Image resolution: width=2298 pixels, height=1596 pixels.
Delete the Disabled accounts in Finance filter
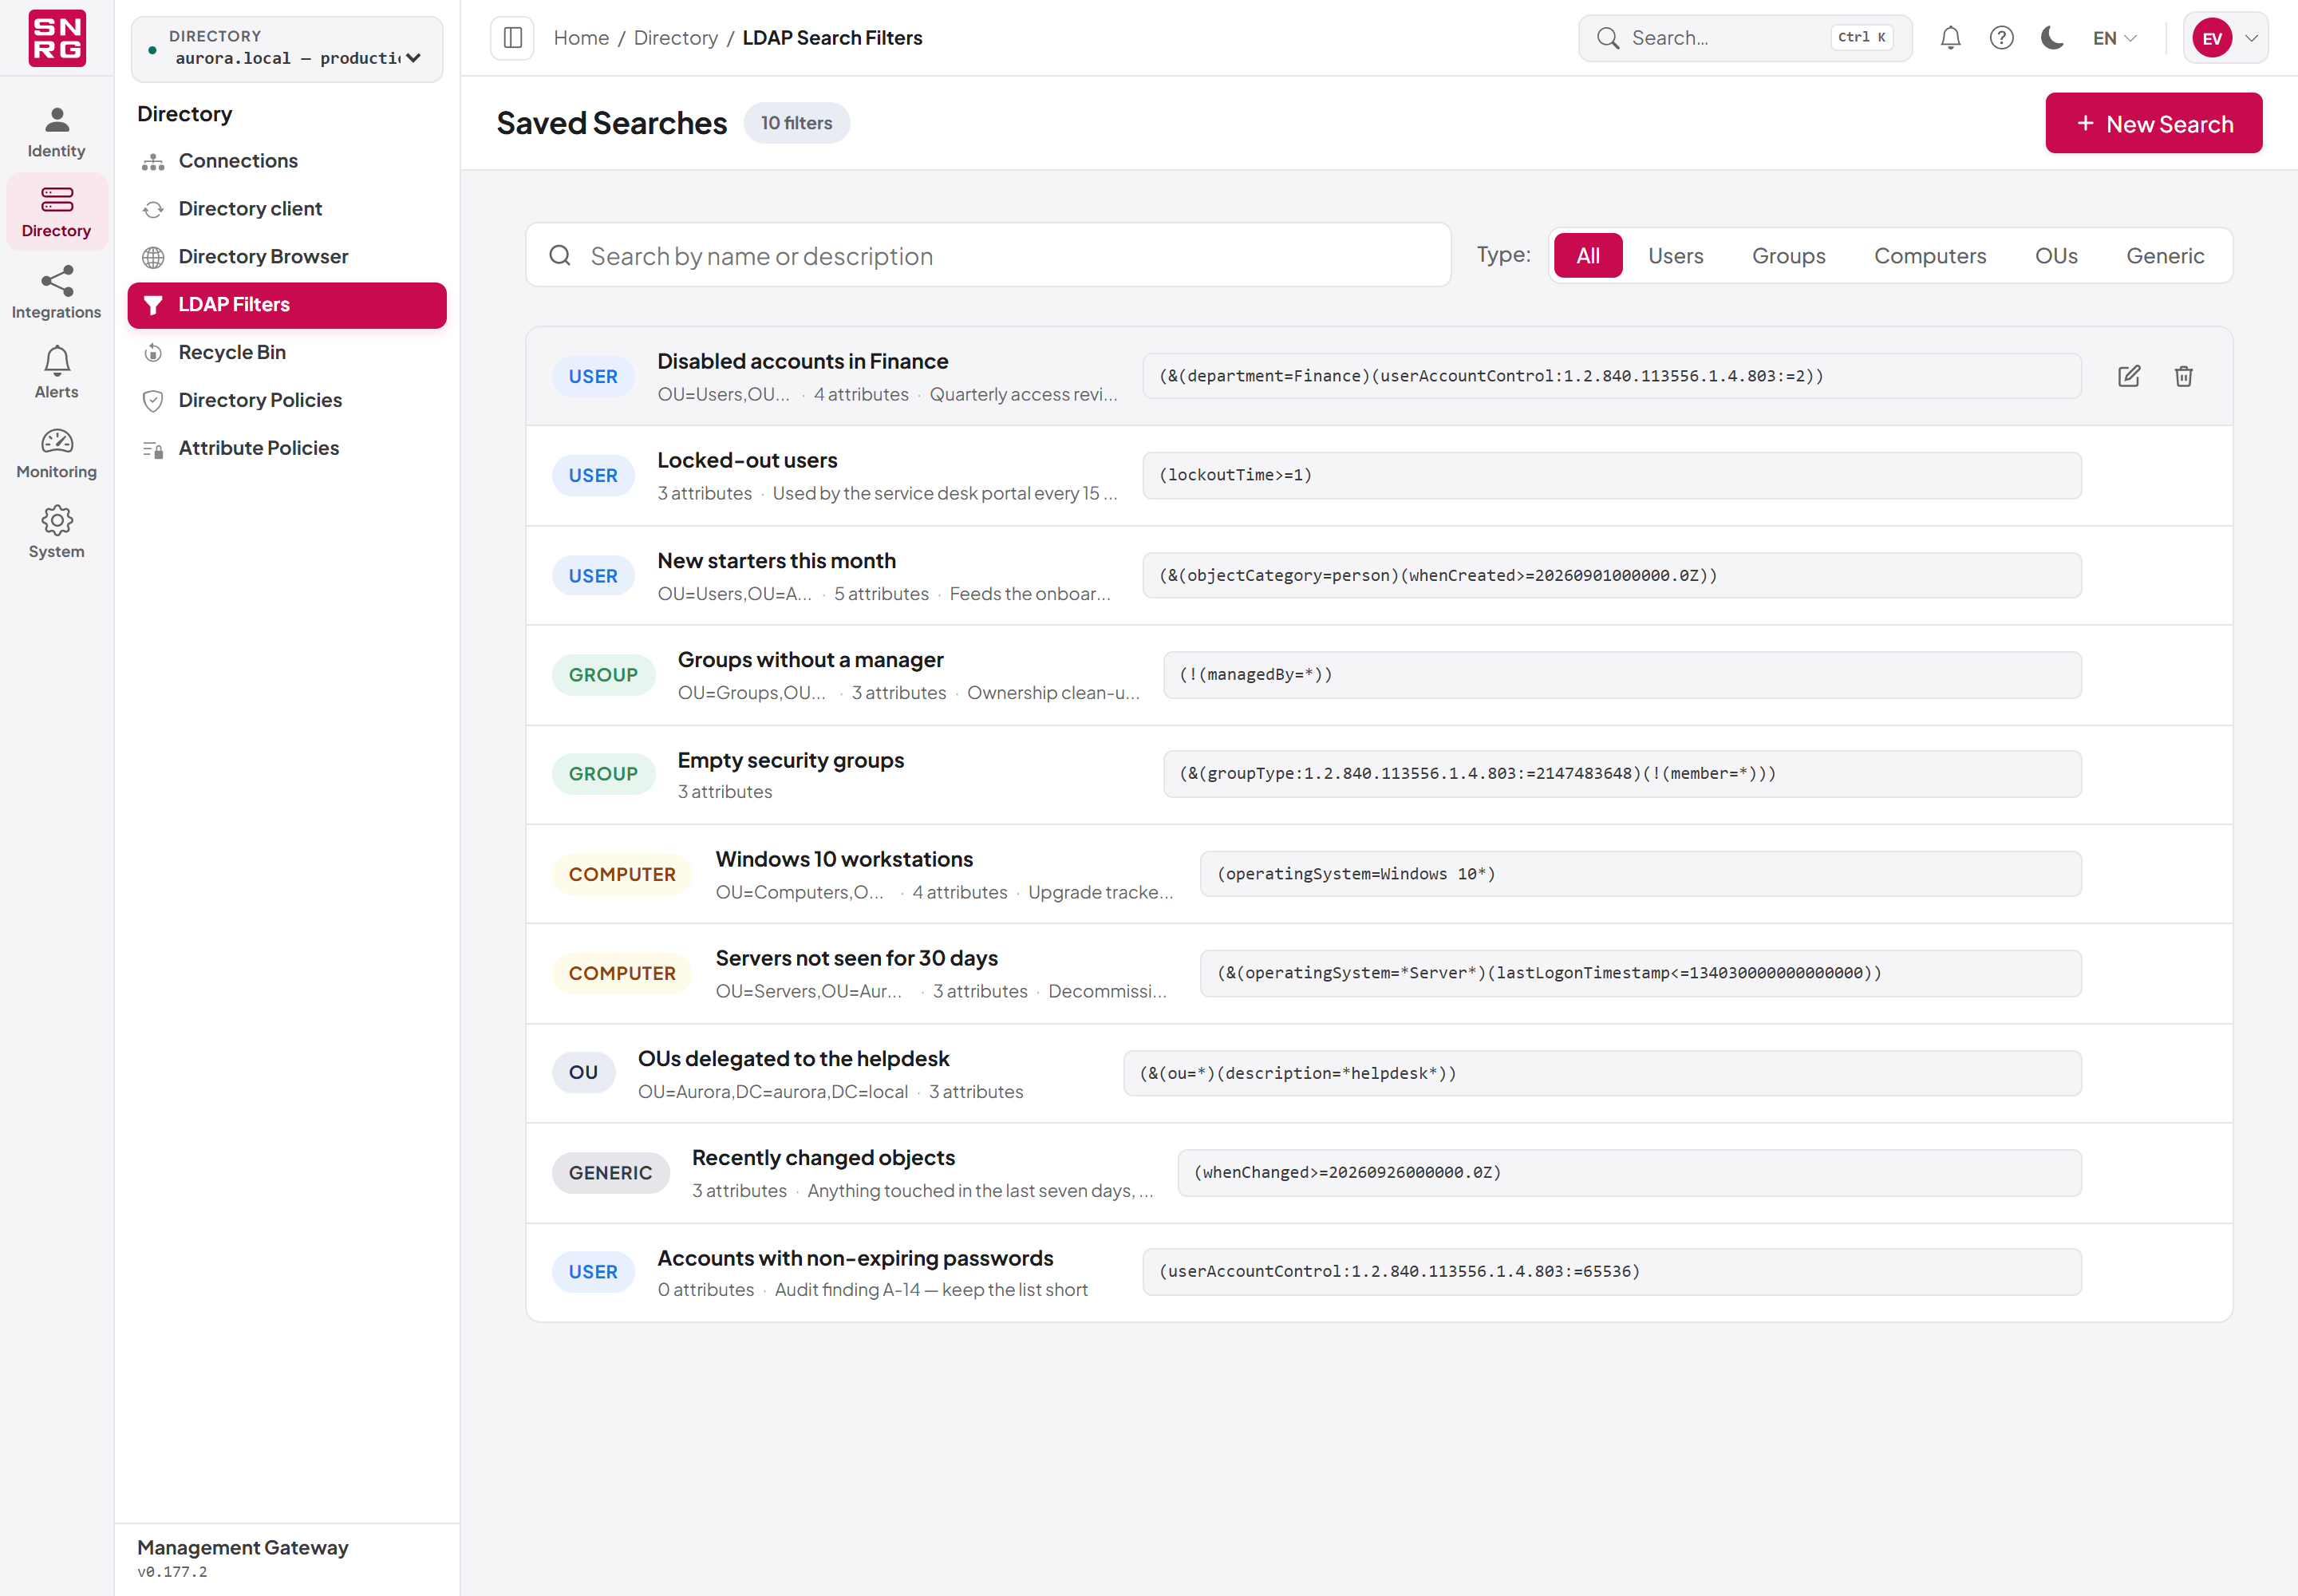(2183, 376)
